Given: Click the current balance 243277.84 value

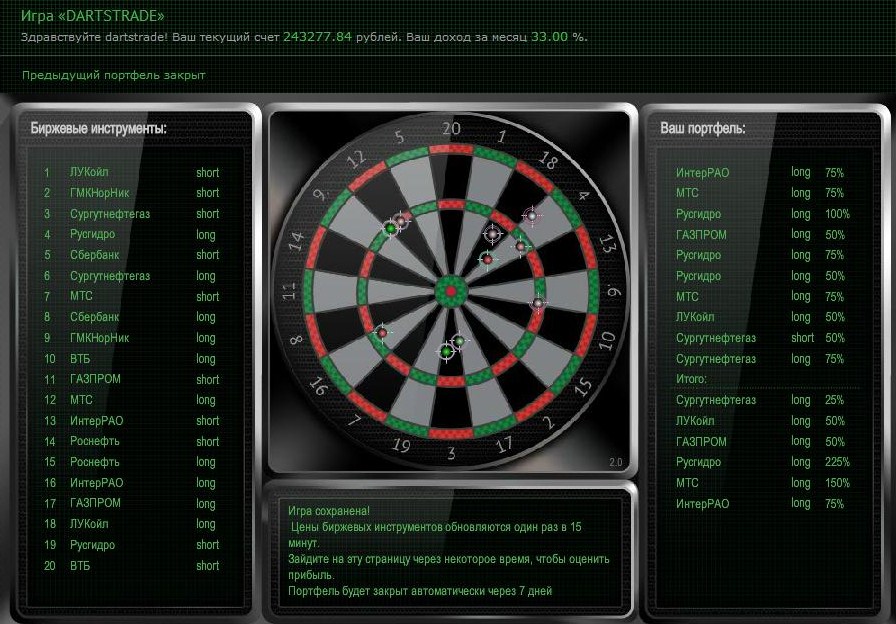Looking at the screenshot, I should pos(317,37).
